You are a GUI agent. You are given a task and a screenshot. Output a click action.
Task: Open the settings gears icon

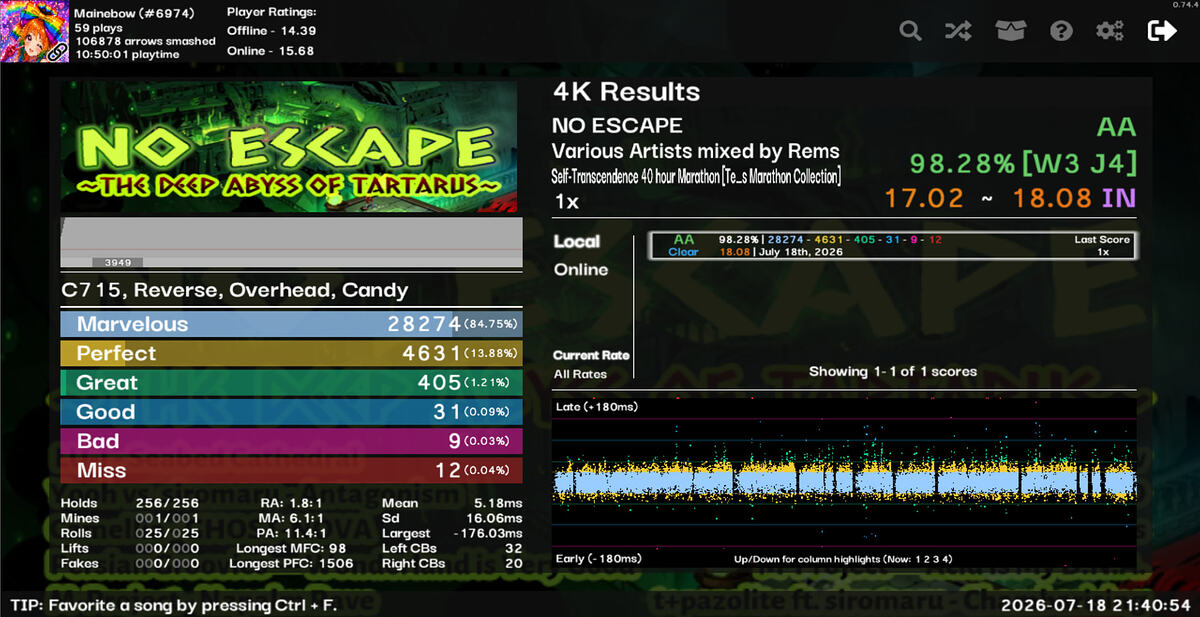[x=1109, y=31]
